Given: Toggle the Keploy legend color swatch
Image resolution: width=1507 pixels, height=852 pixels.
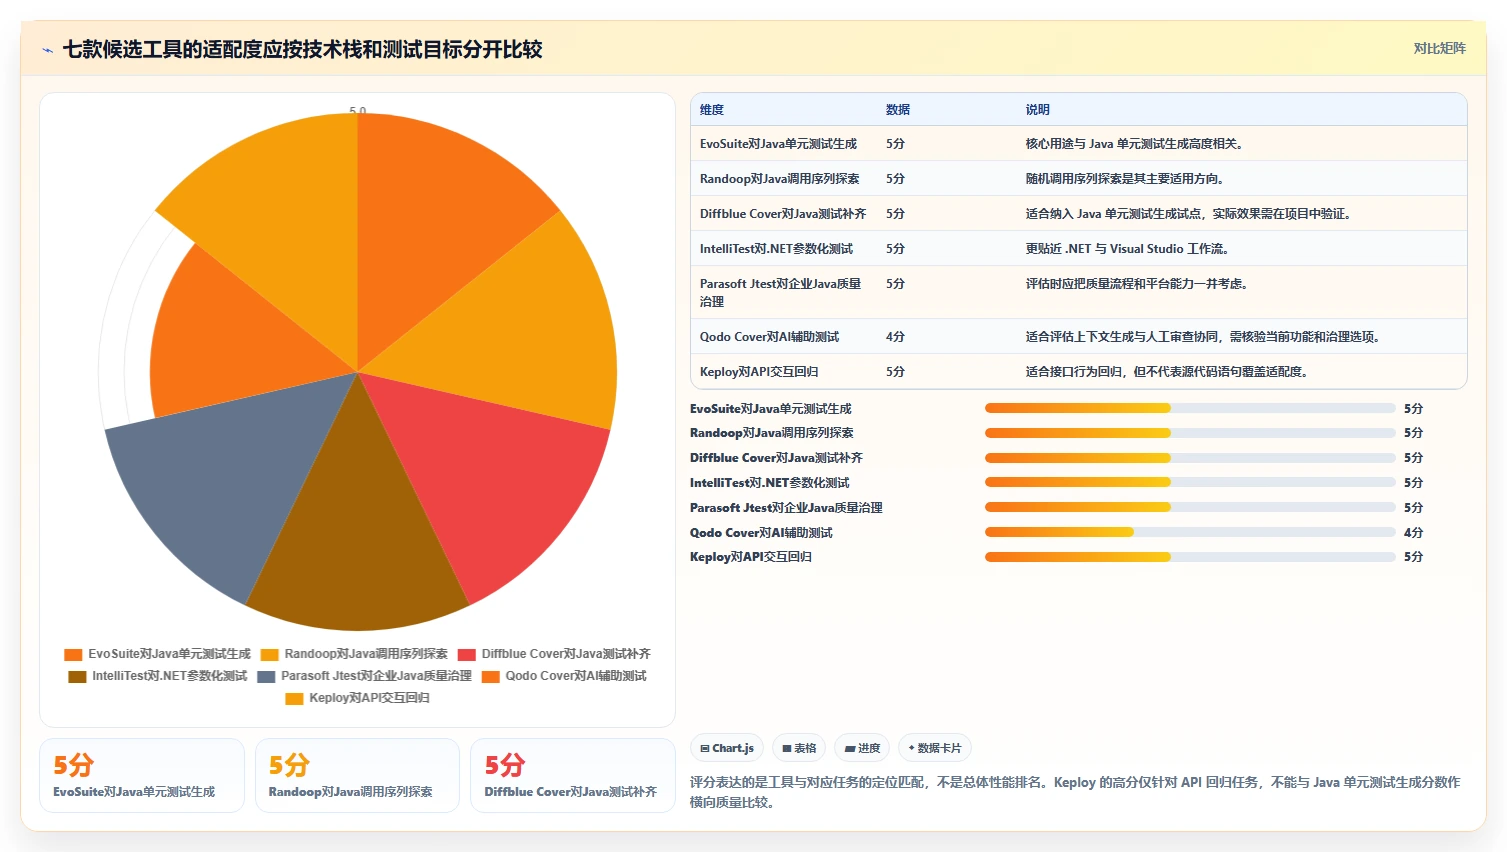Looking at the screenshot, I should [294, 698].
